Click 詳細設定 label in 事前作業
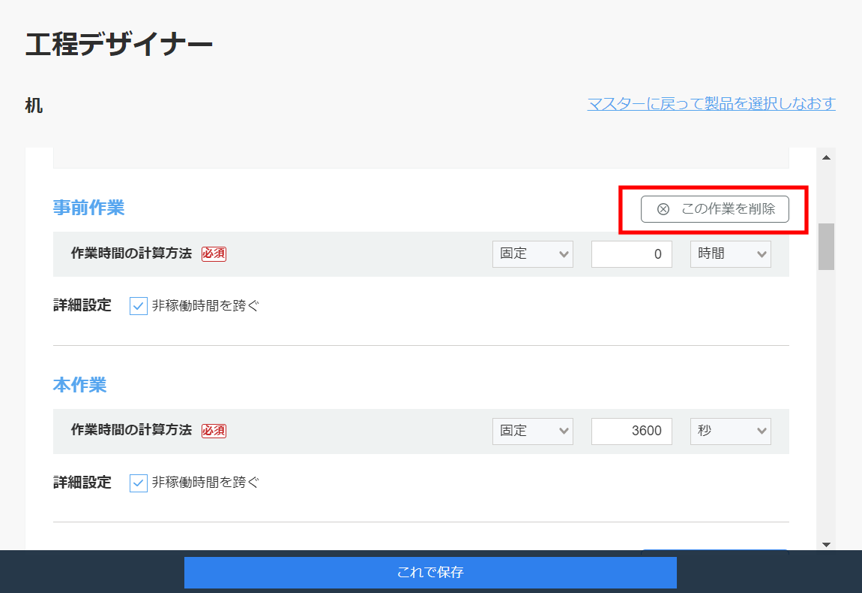The width and height of the screenshot is (864, 594). pyautogui.click(x=82, y=305)
